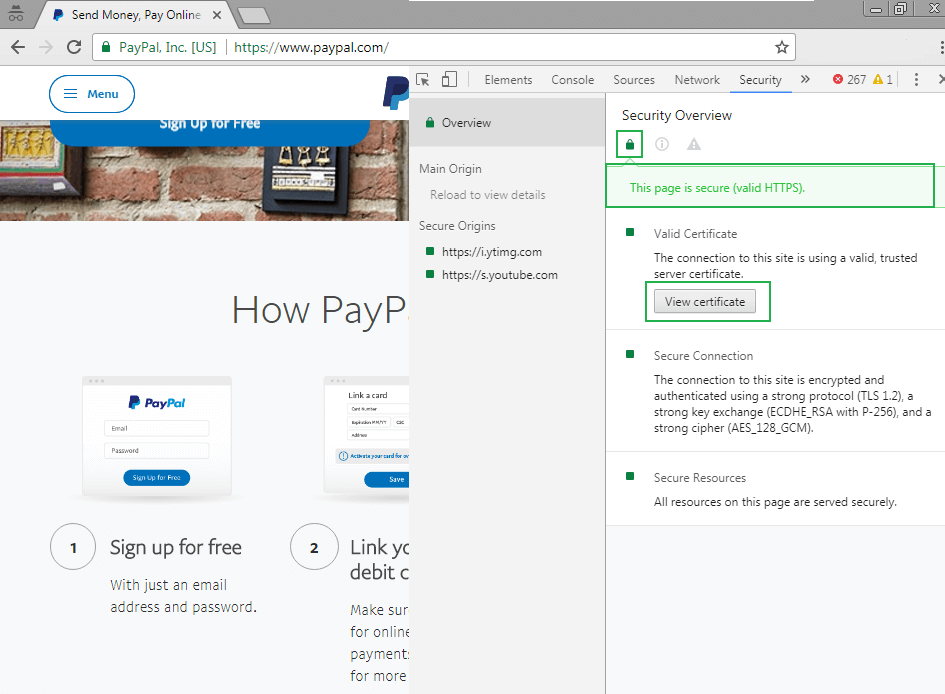Switch to the Sources tab
The width and height of the screenshot is (945, 694).
click(x=634, y=80)
